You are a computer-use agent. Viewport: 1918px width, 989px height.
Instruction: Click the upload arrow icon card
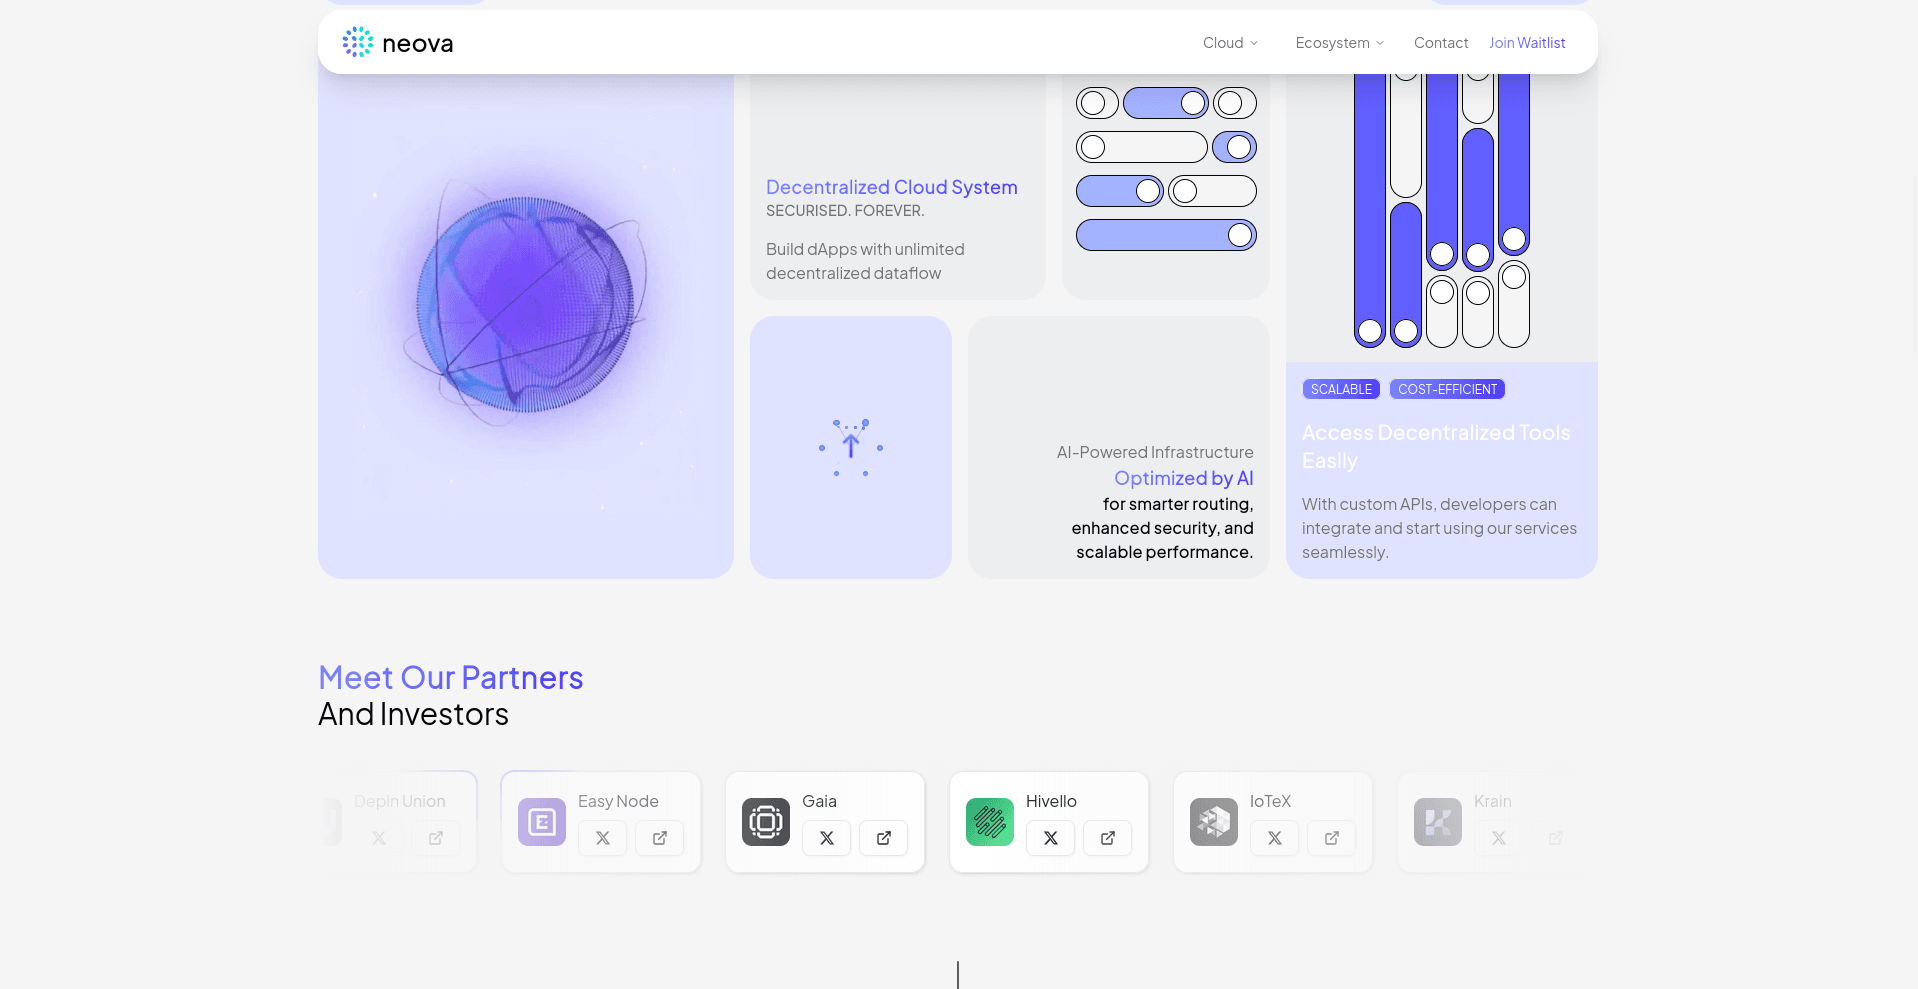[x=850, y=447]
